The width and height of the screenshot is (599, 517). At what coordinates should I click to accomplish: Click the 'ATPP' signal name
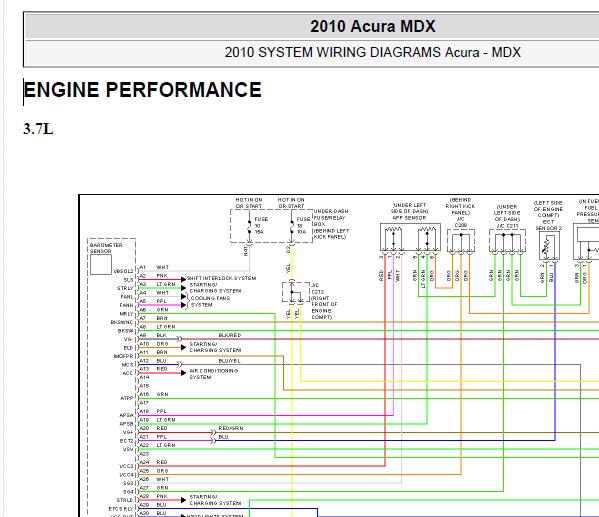click(x=127, y=398)
